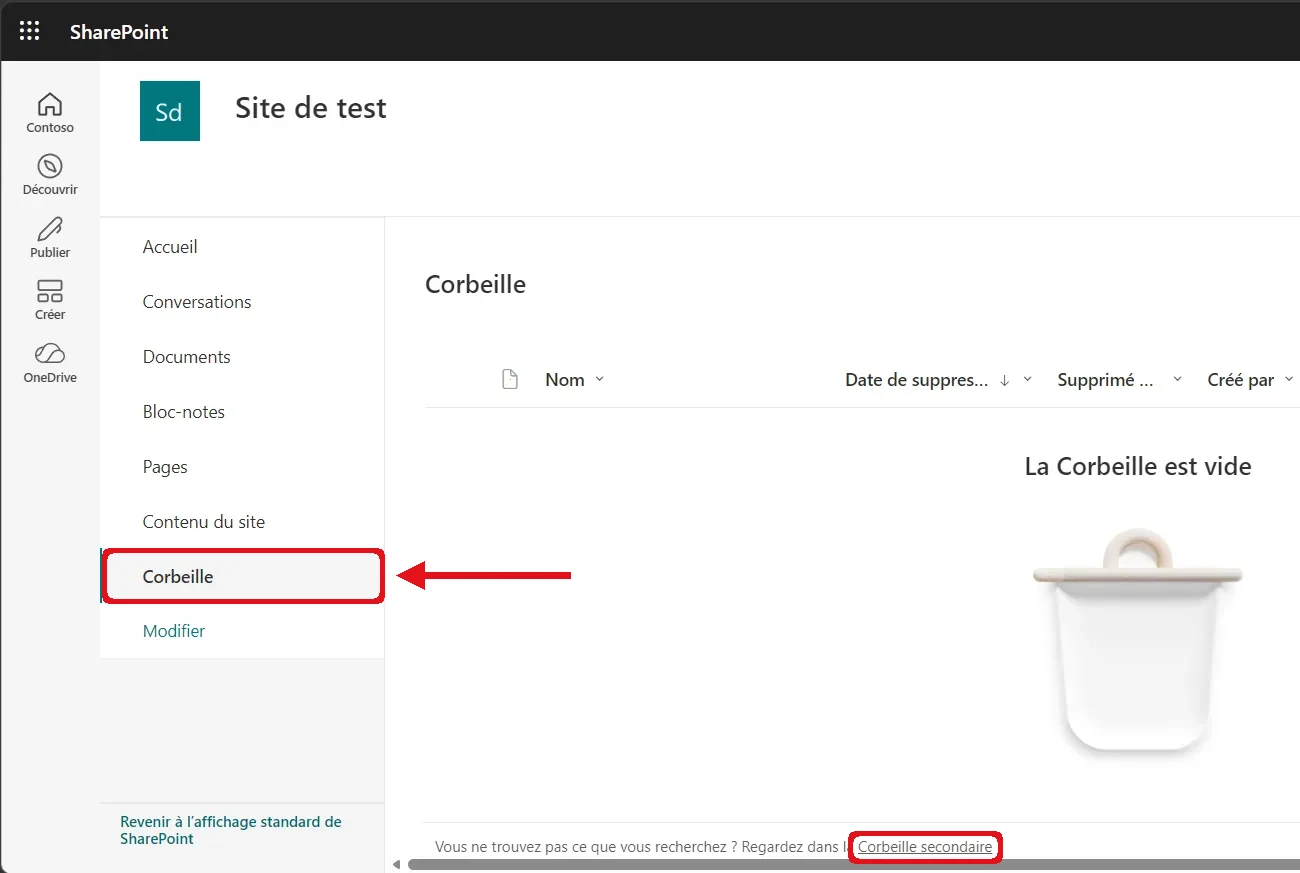Open the Corbeille secondaire link
This screenshot has width=1300, height=873.
[x=925, y=847]
